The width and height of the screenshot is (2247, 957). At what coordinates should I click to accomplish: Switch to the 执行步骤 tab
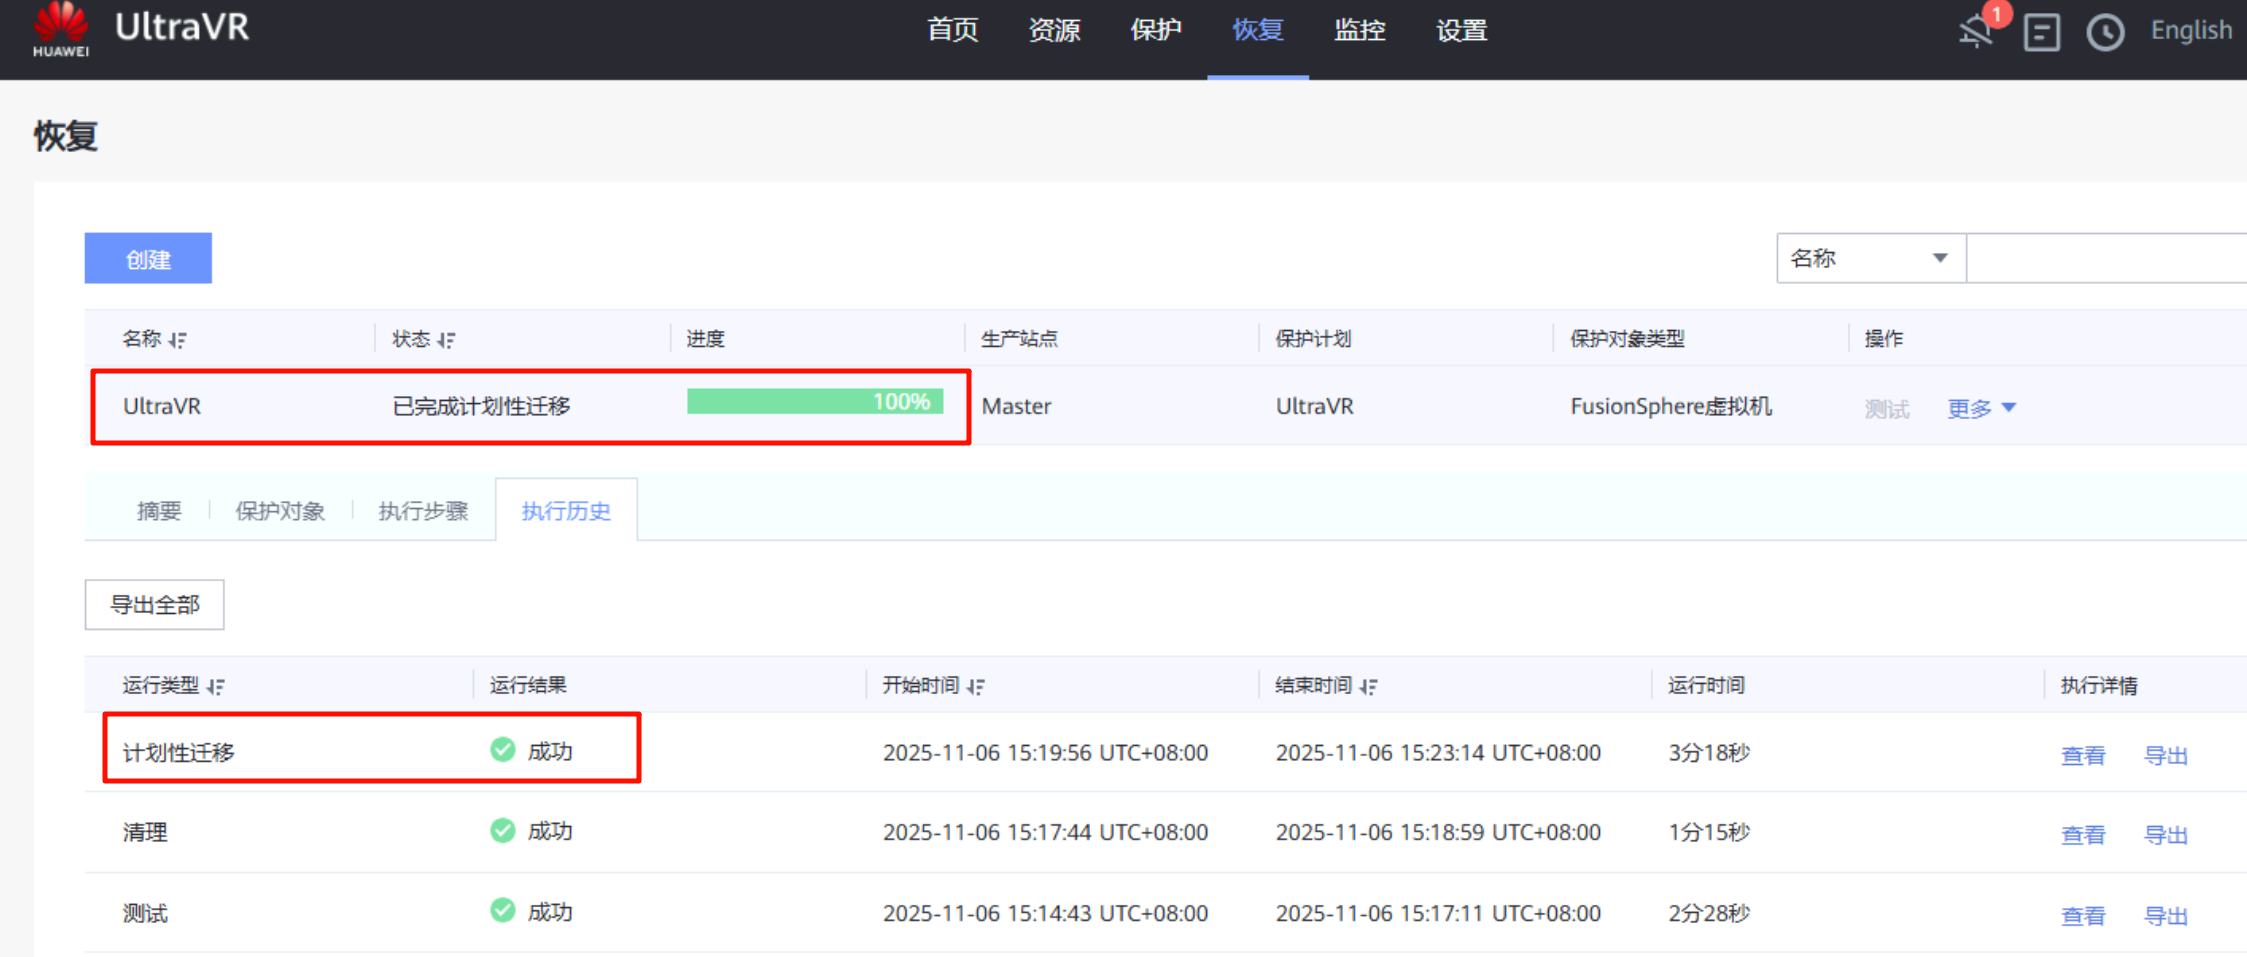click(x=423, y=511)
